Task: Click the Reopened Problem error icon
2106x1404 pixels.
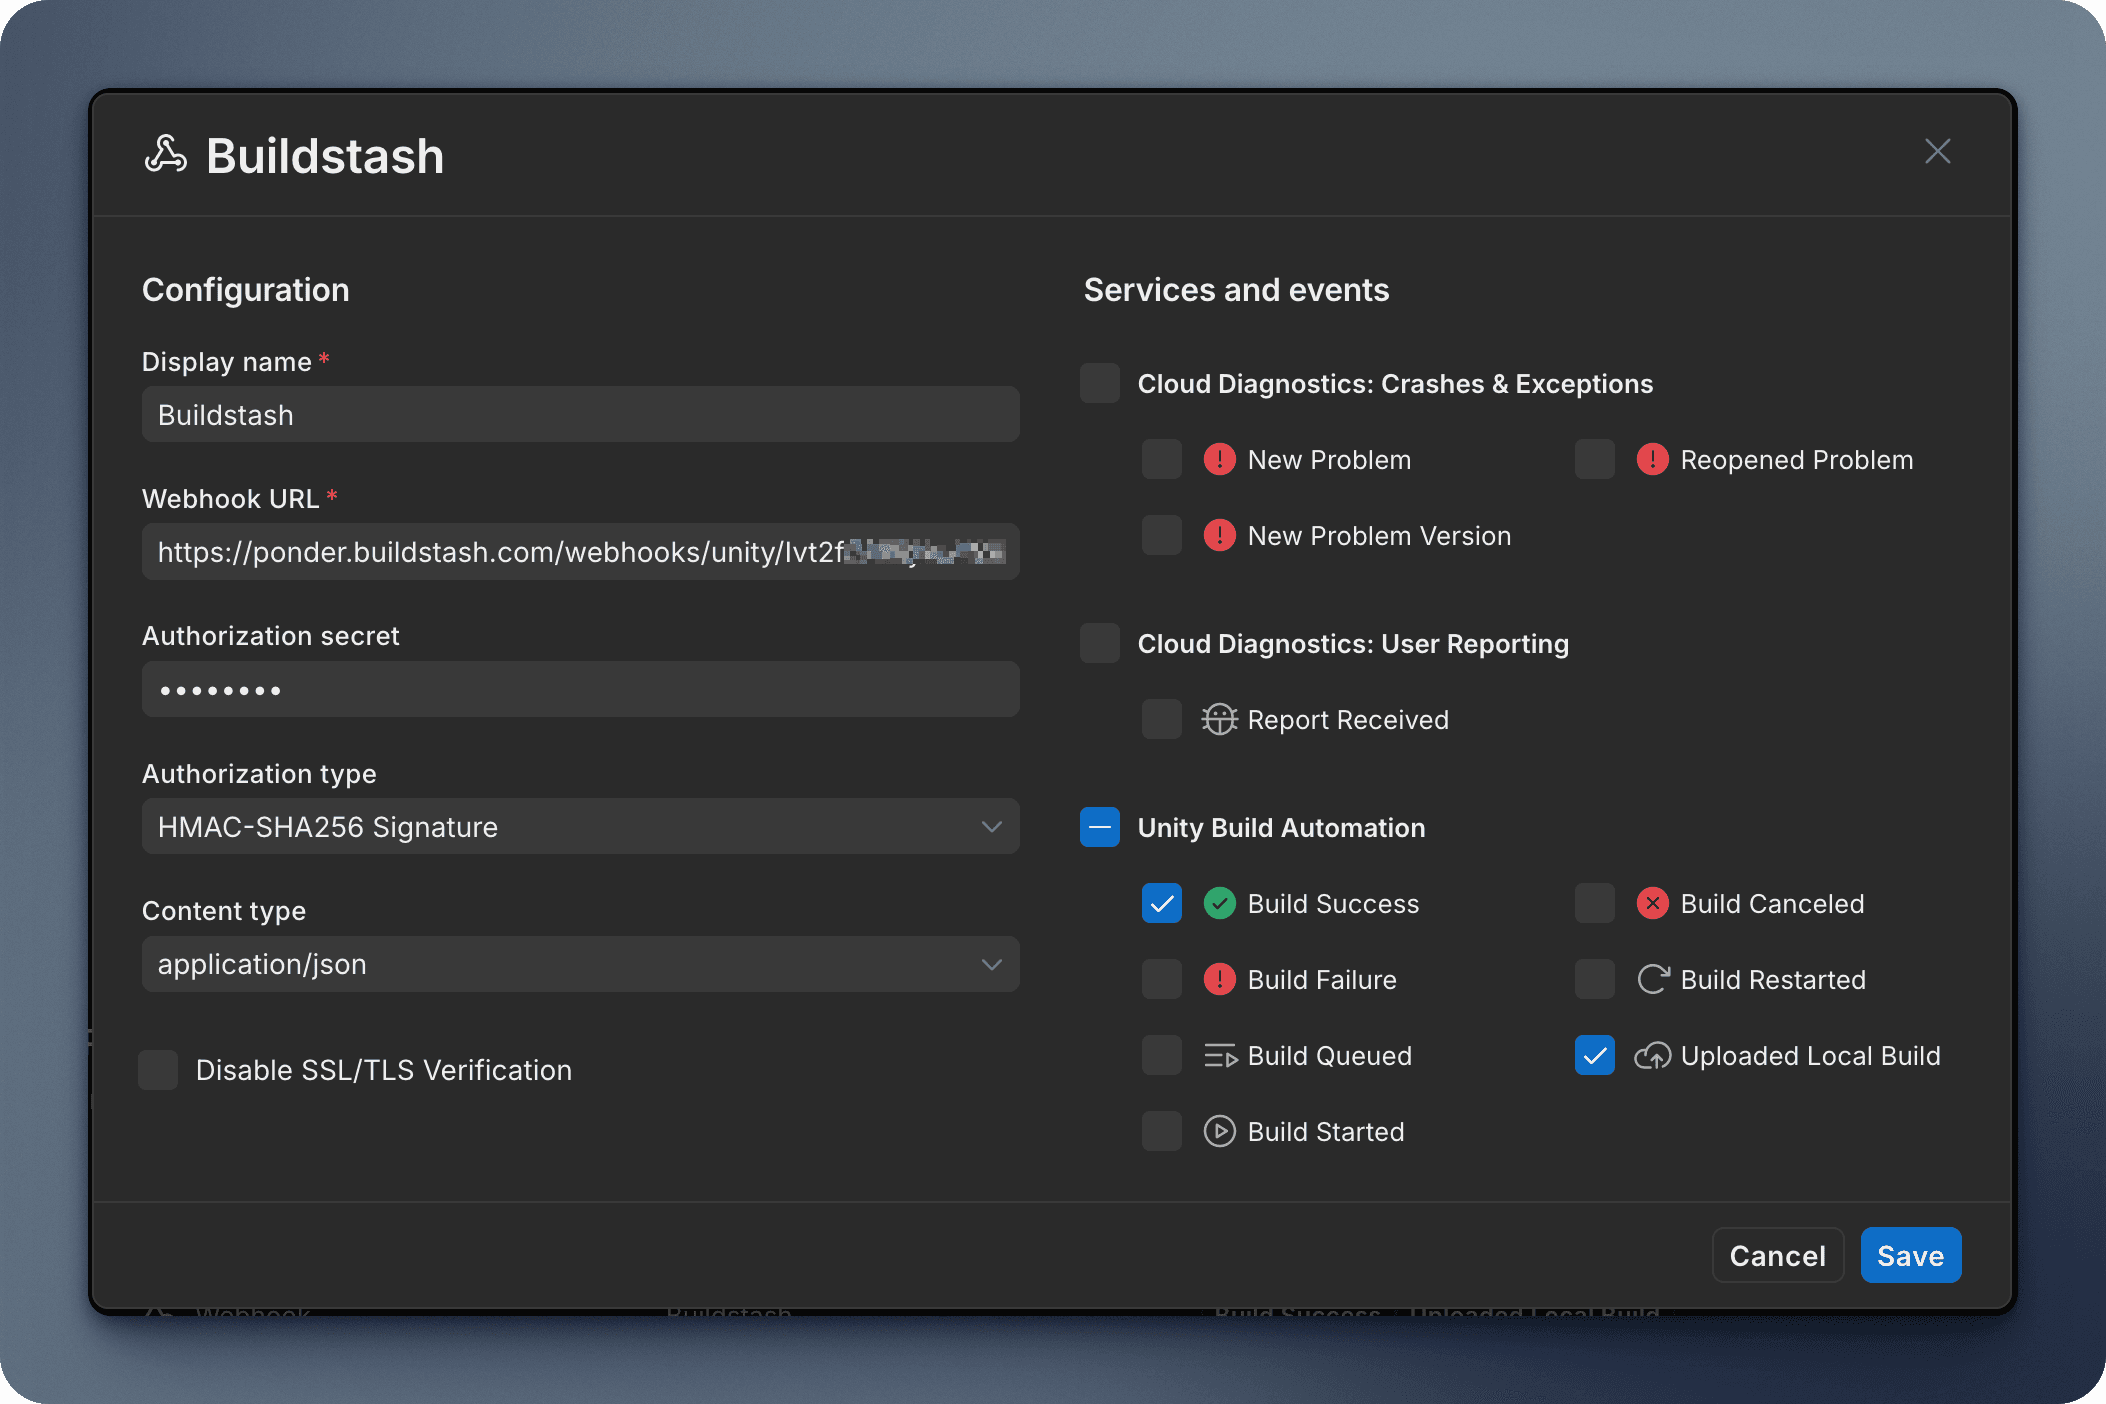Action: (1652, 459)
